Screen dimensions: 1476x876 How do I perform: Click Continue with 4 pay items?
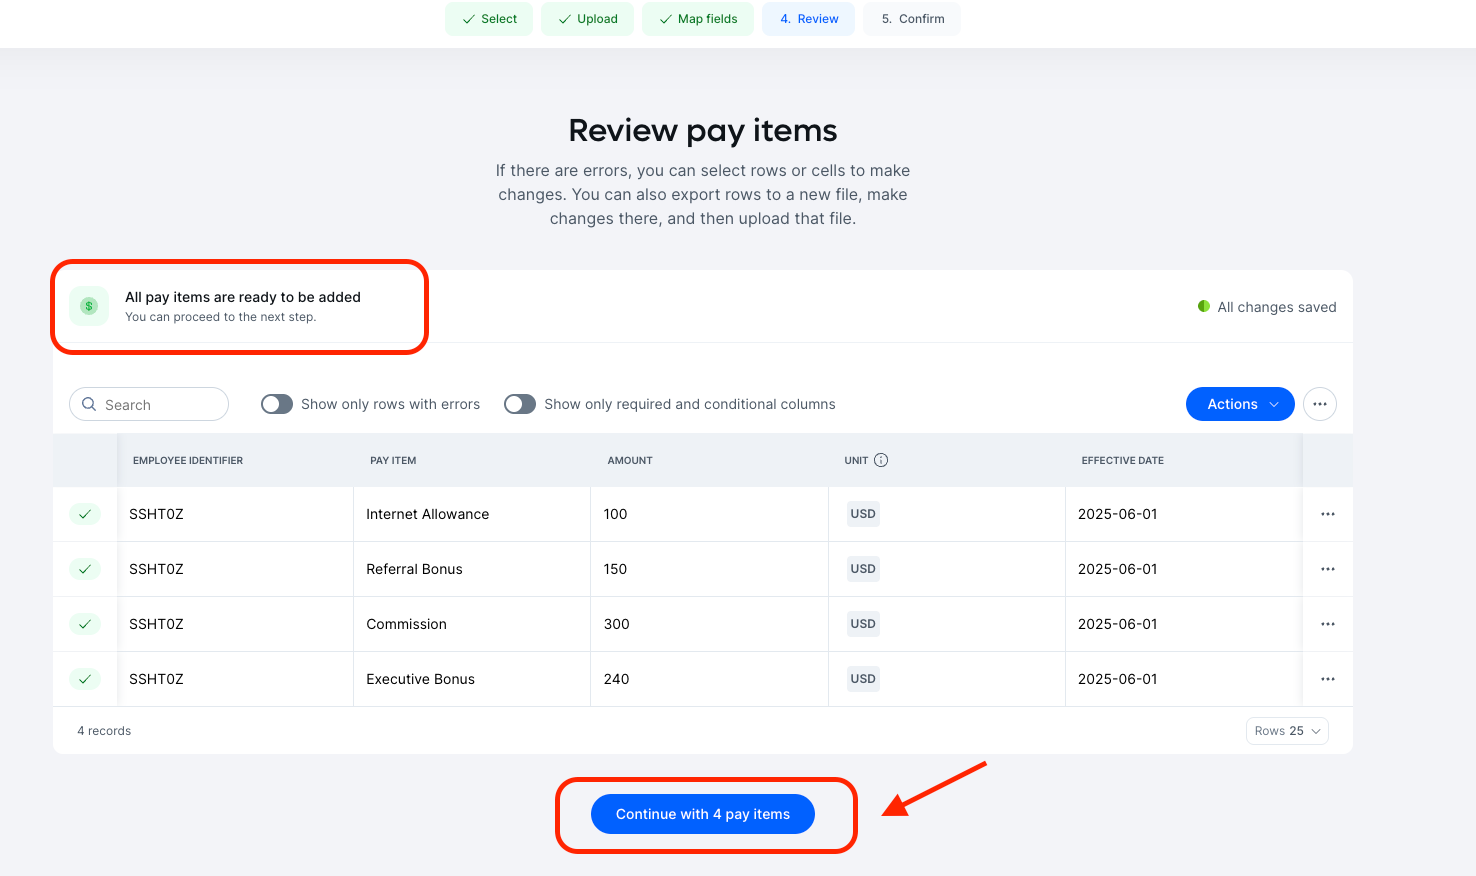(703, 814)
